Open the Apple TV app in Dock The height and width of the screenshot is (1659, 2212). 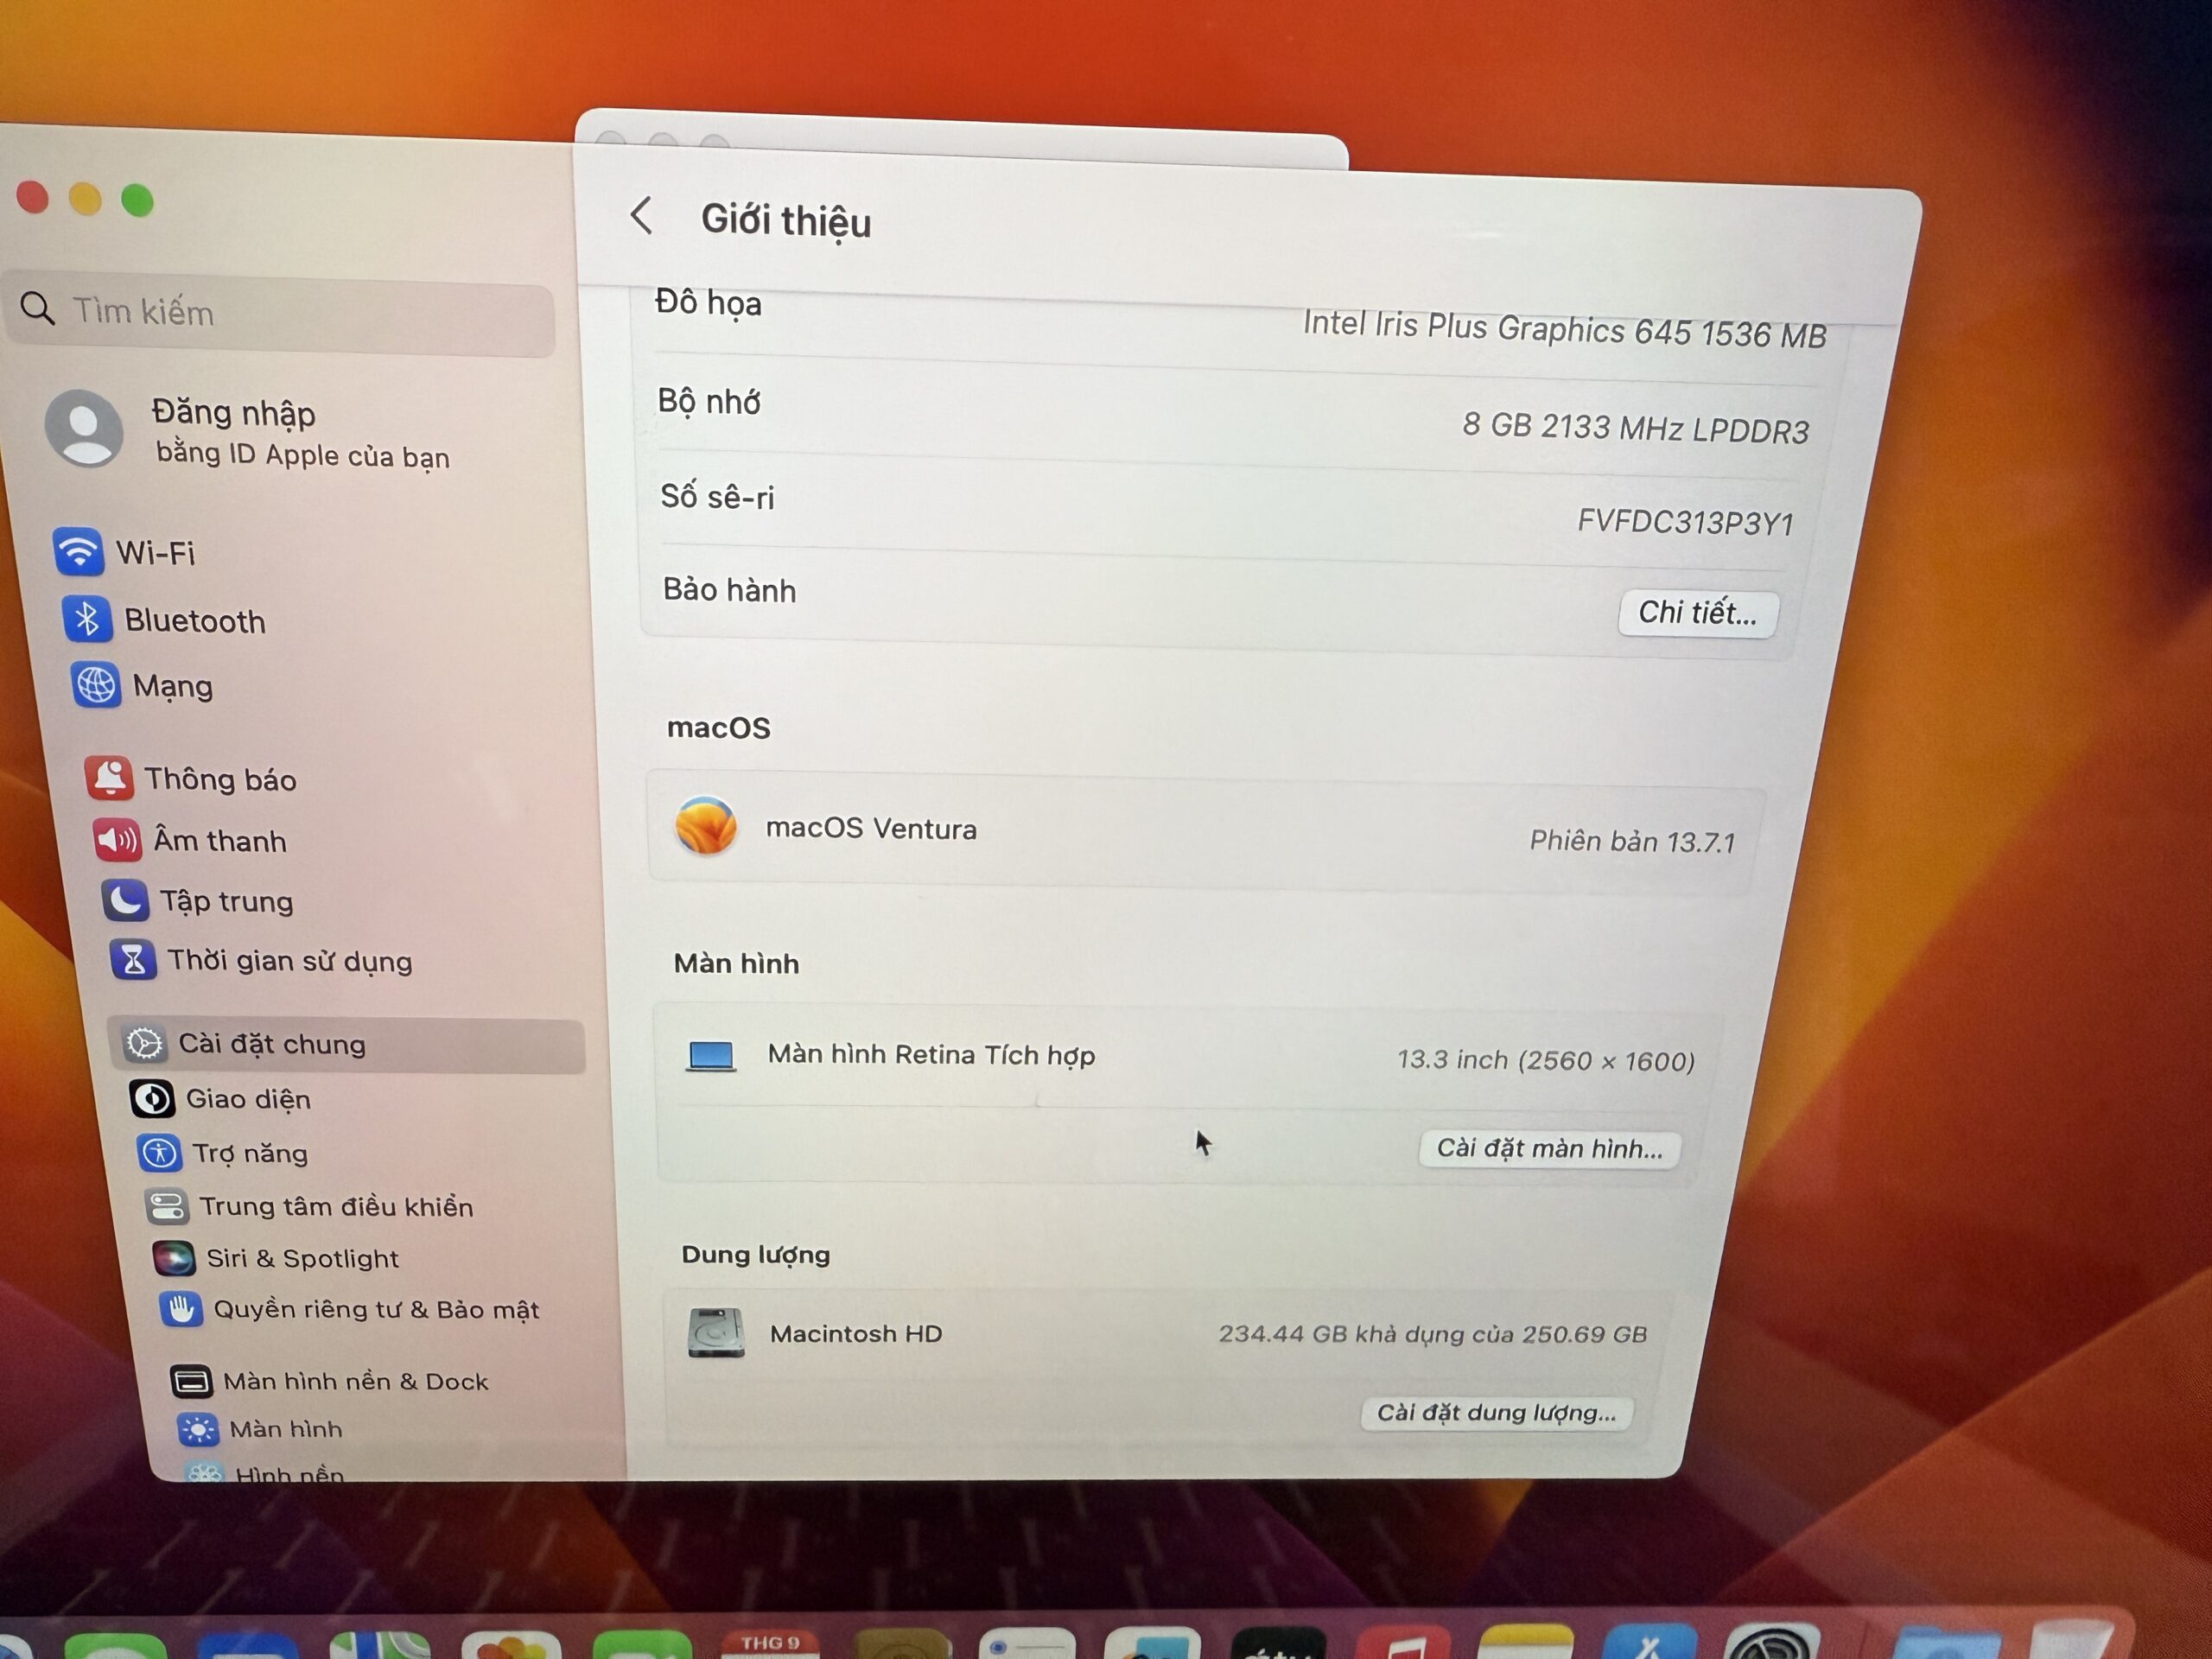1278,1645
